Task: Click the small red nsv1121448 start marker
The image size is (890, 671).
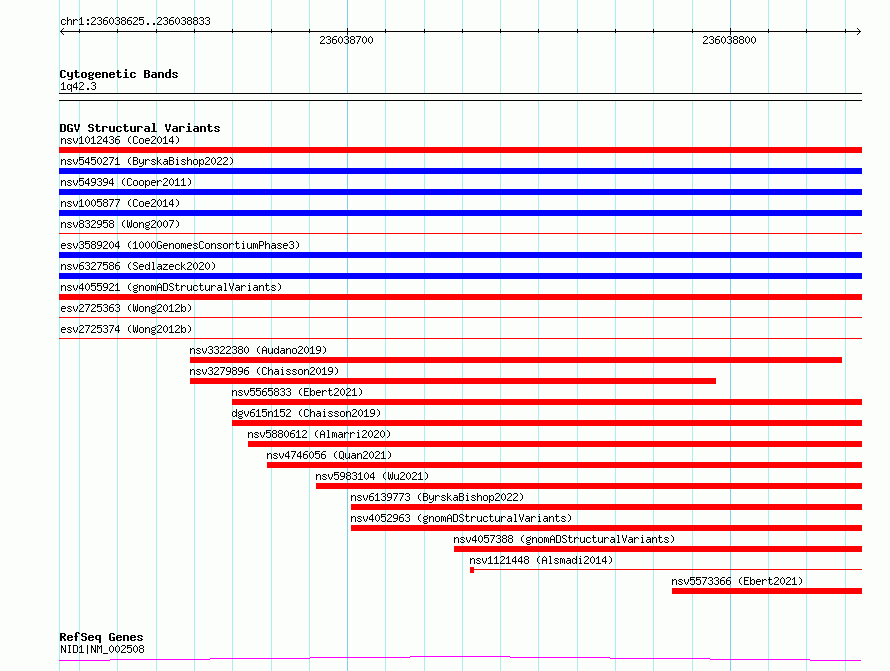Action: tap(472, 570)
